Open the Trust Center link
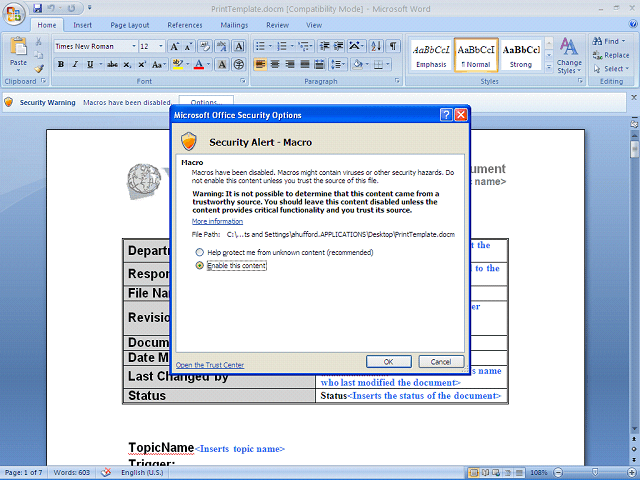Screen dimensions: 640x480 210,365
